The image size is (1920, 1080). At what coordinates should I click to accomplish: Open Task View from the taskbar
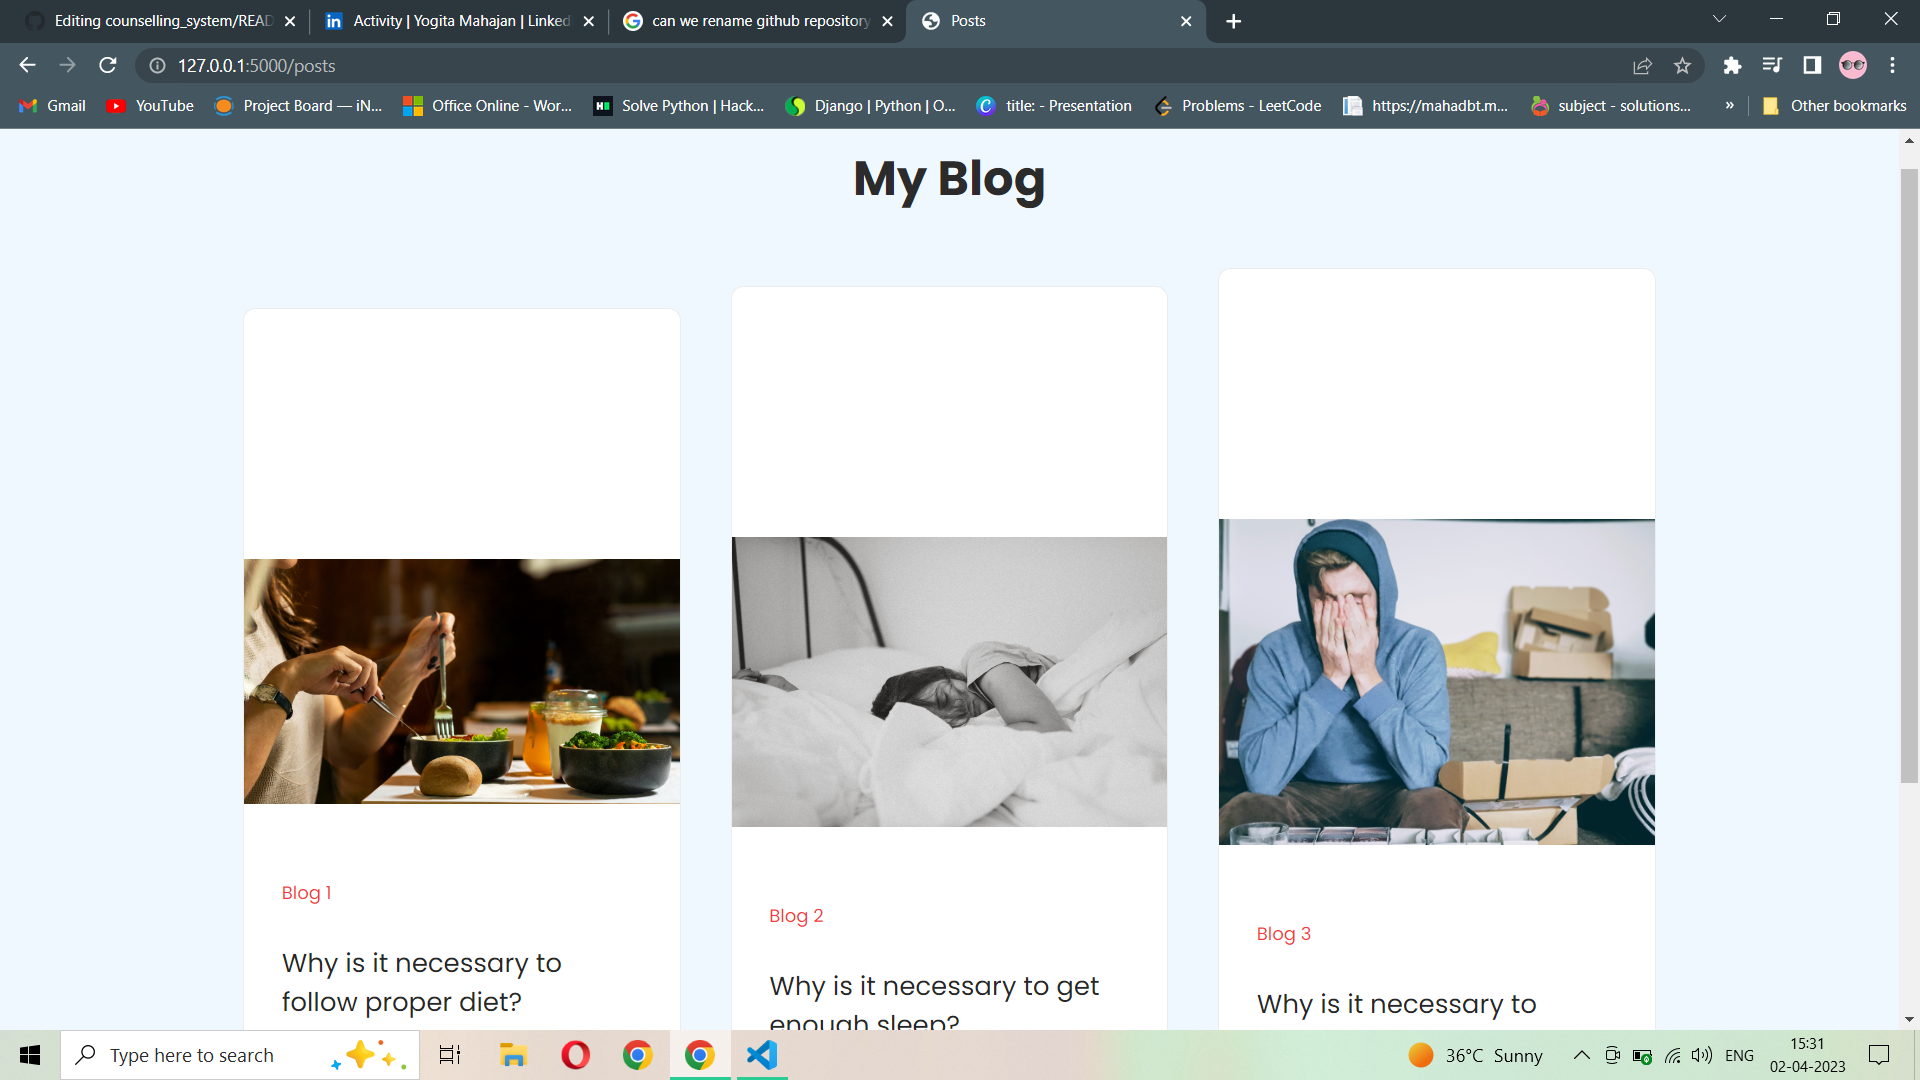(450, 1055)
